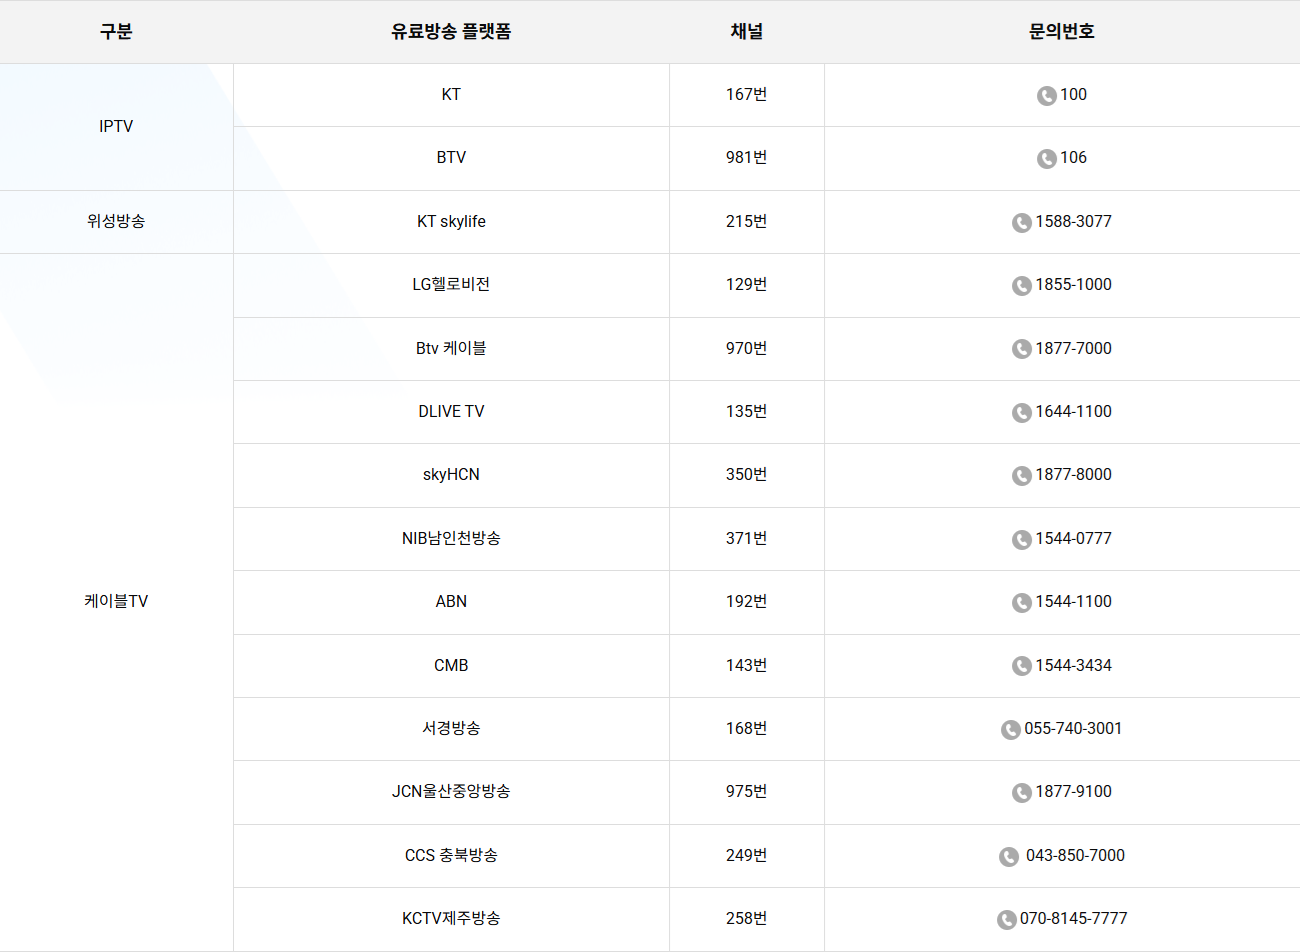Screen dimensions: 1300x952
Task: Click channel number 981번
Action: [747, 158]
